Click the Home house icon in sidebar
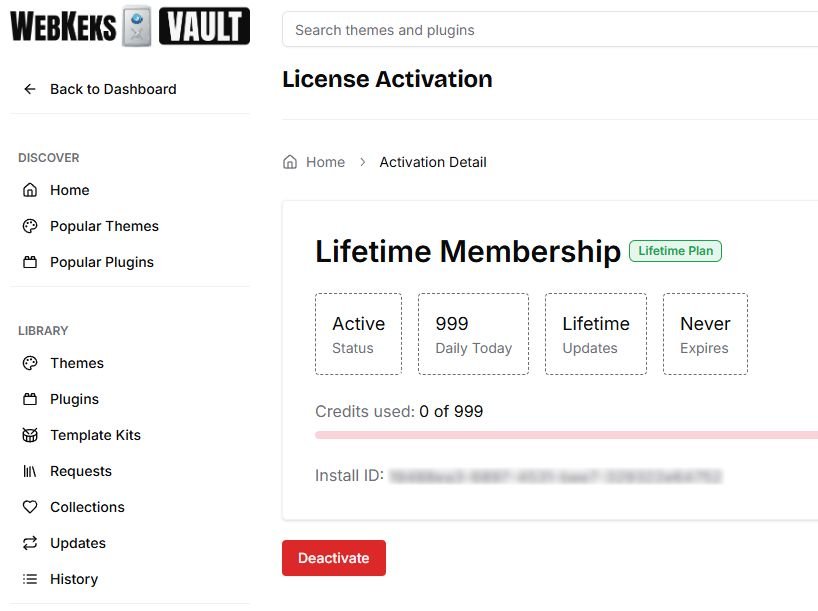The image size is (818, 611). tap(30, 190)
